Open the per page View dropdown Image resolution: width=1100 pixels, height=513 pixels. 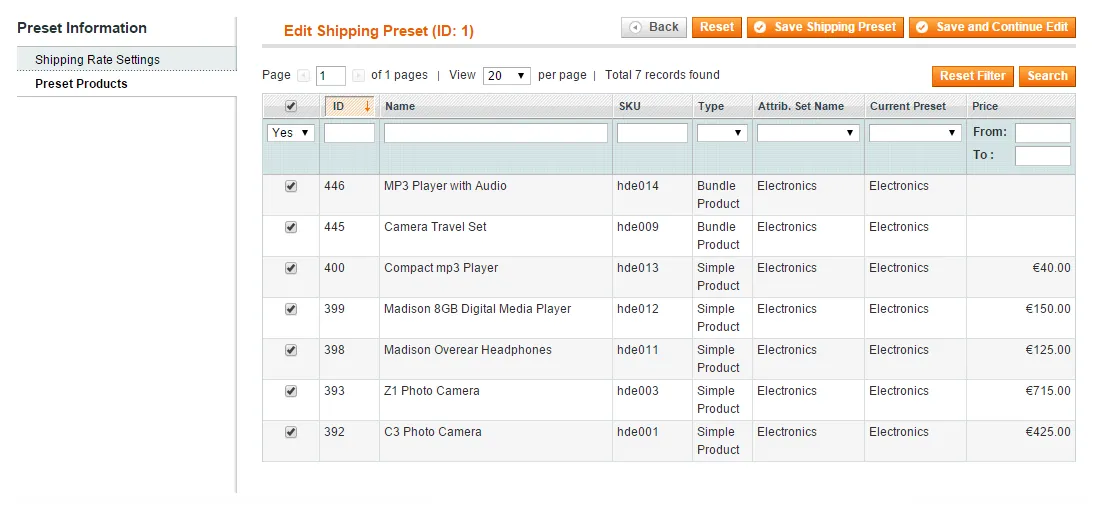(507, 75)
